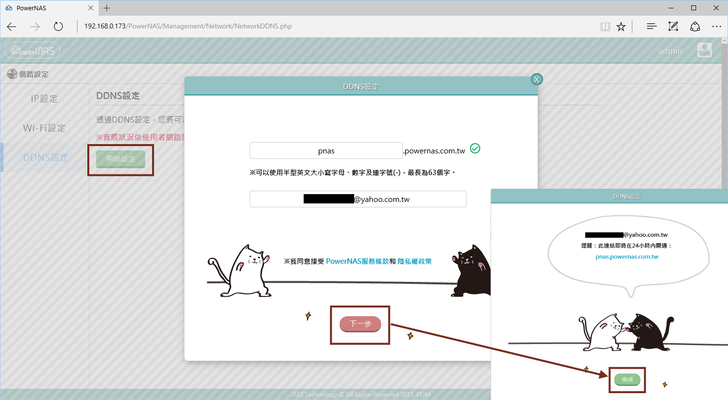The height and width of the screenshot is (400, 728).
Task: Click the hostname field containing pnas
Action: pyautogui.click(x=326, y=151)
